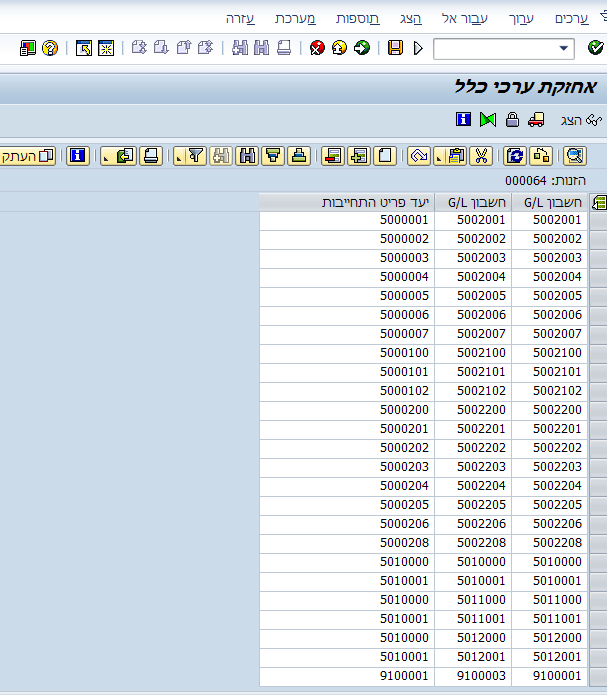Open the ערכים menu
Viewport: 607px width, 695px height.
[x=572, y=19]
